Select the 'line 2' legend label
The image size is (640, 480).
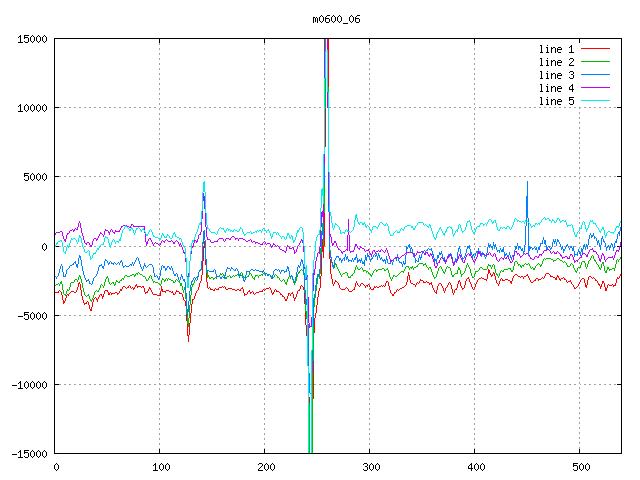pyautogui.click(x=557, y=62)
